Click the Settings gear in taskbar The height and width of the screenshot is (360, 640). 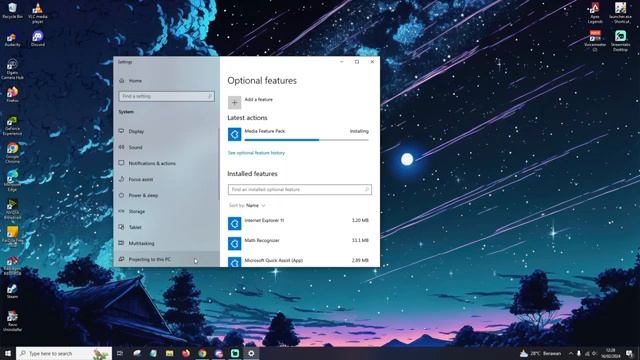click(251, 353)
